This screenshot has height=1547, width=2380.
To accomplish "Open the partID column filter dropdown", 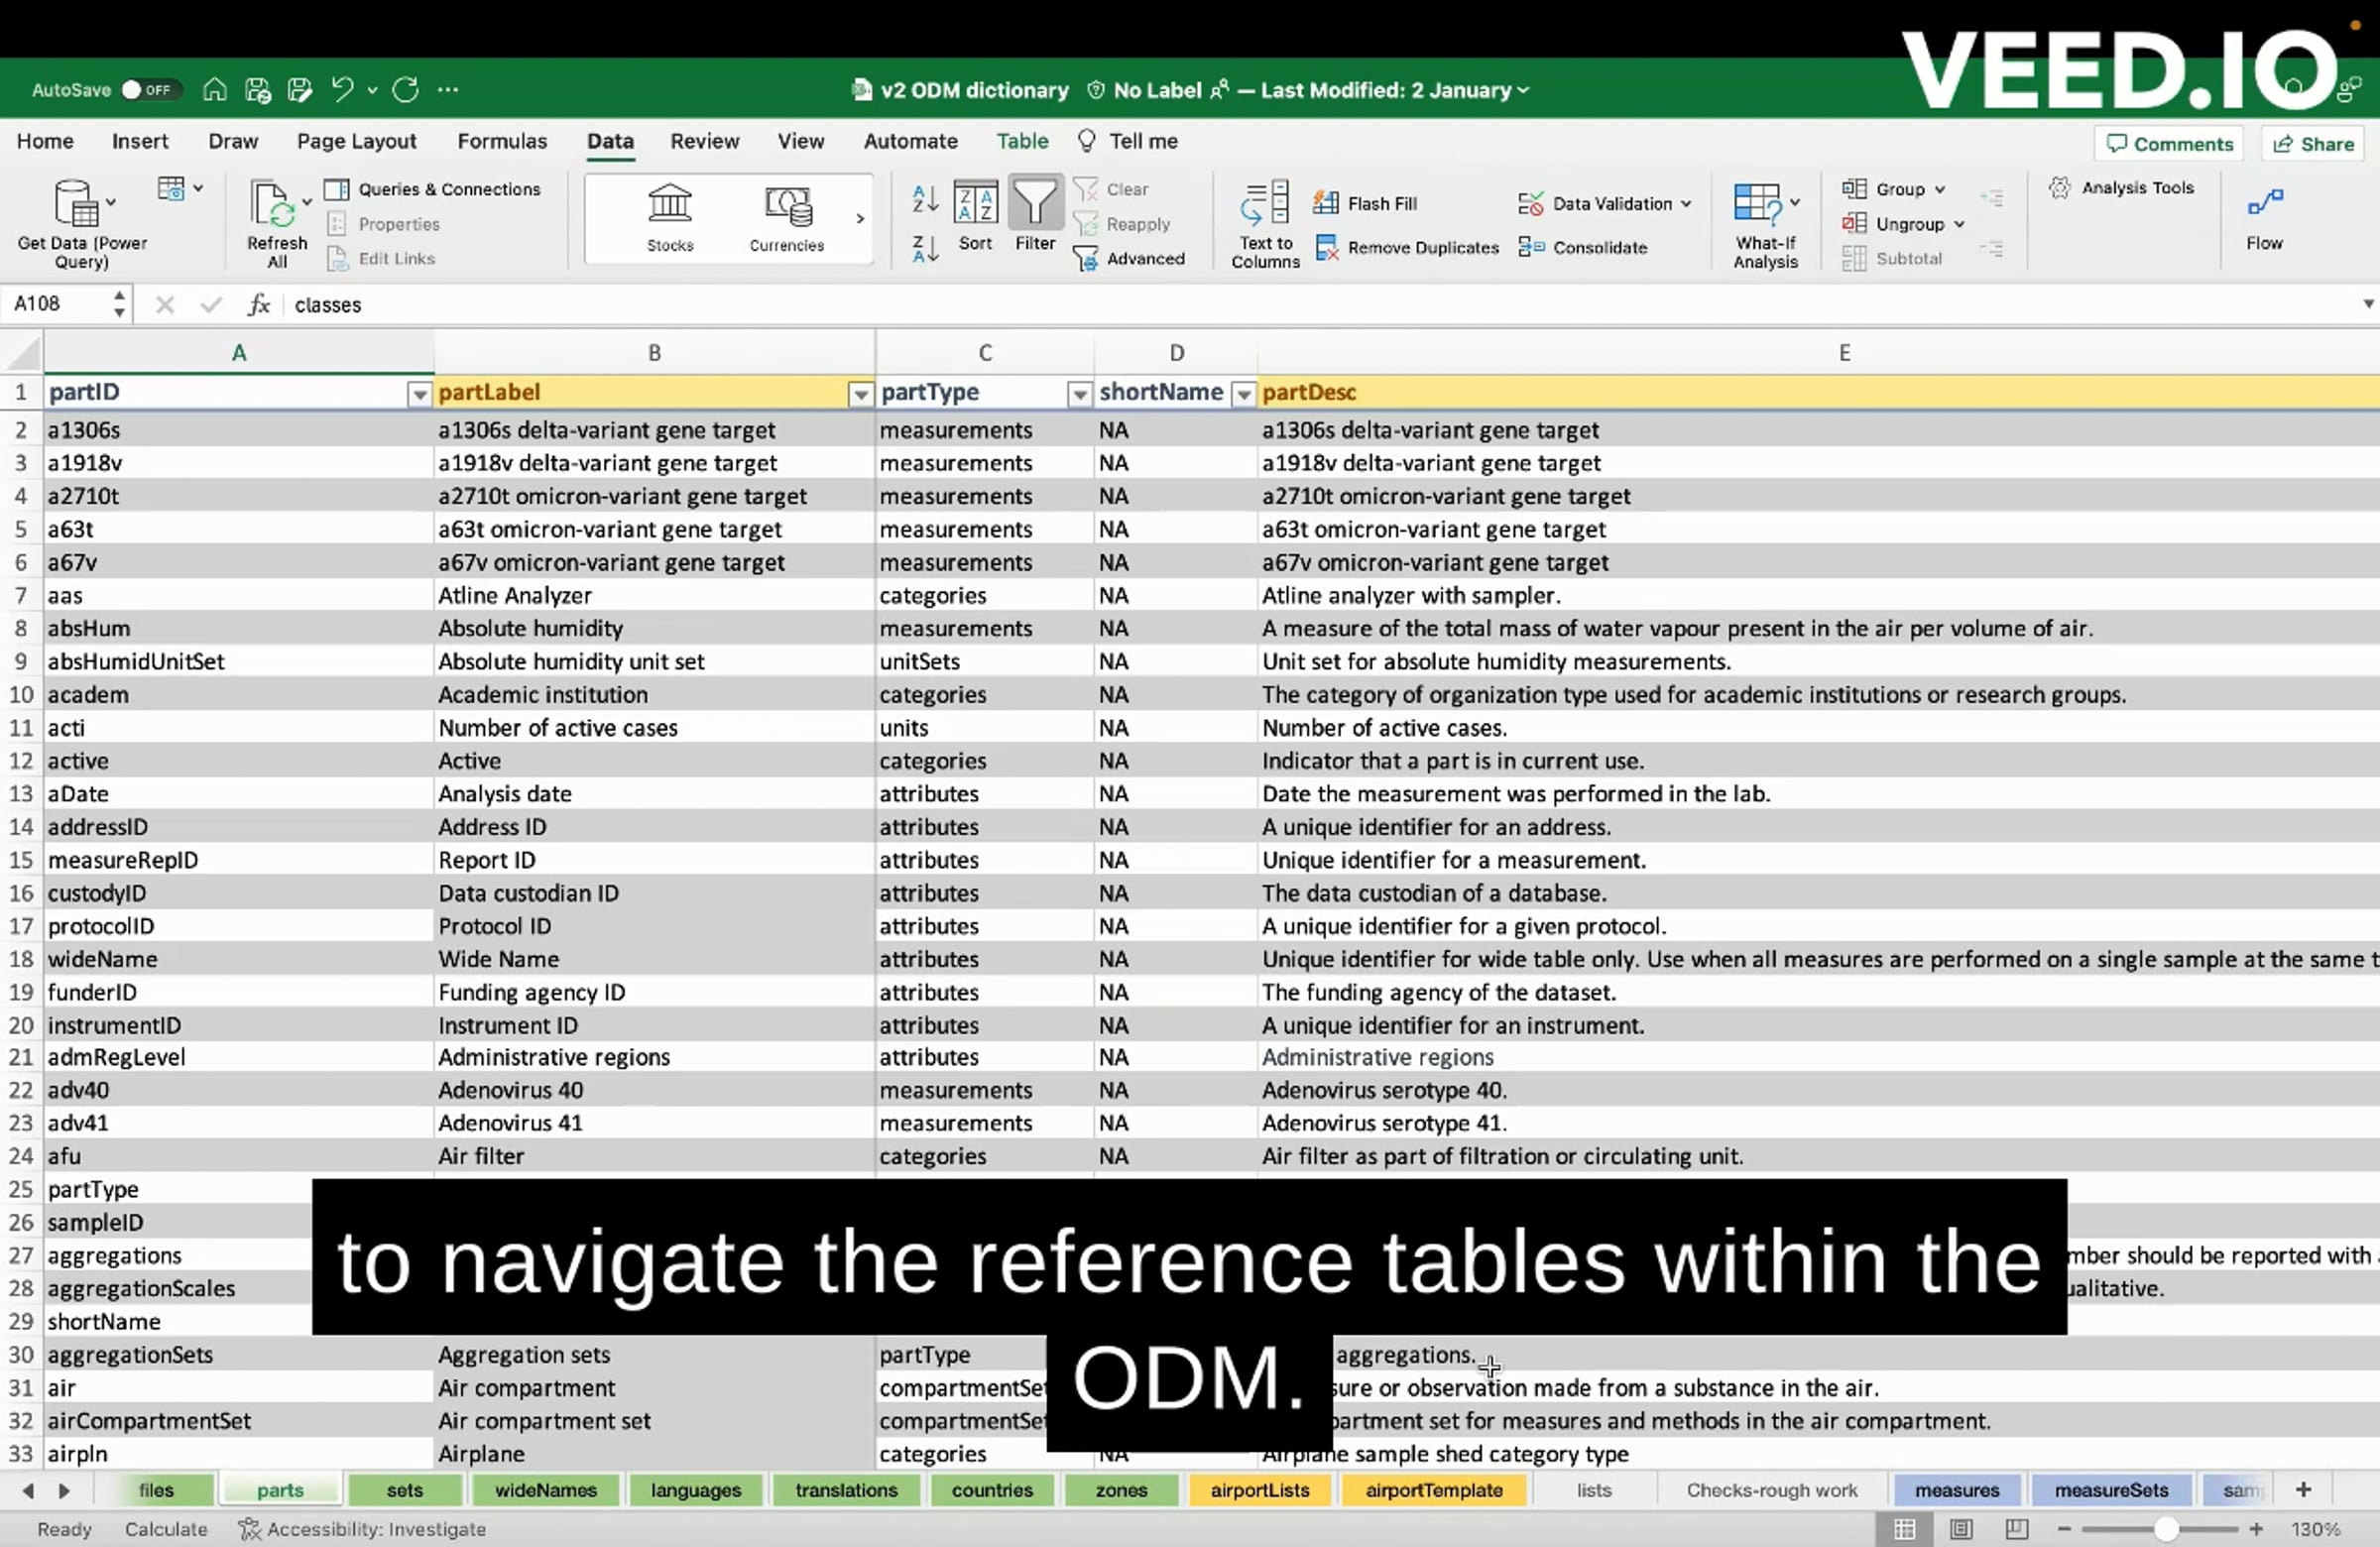I will [x=419, y=394].
